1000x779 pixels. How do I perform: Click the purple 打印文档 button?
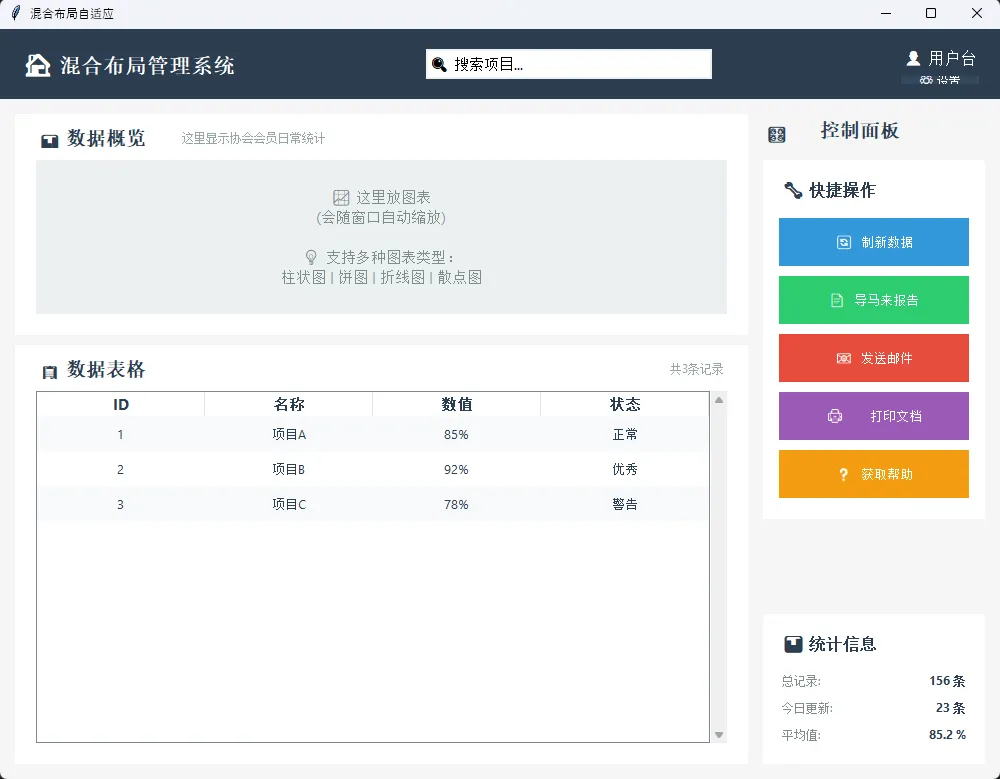873,416
